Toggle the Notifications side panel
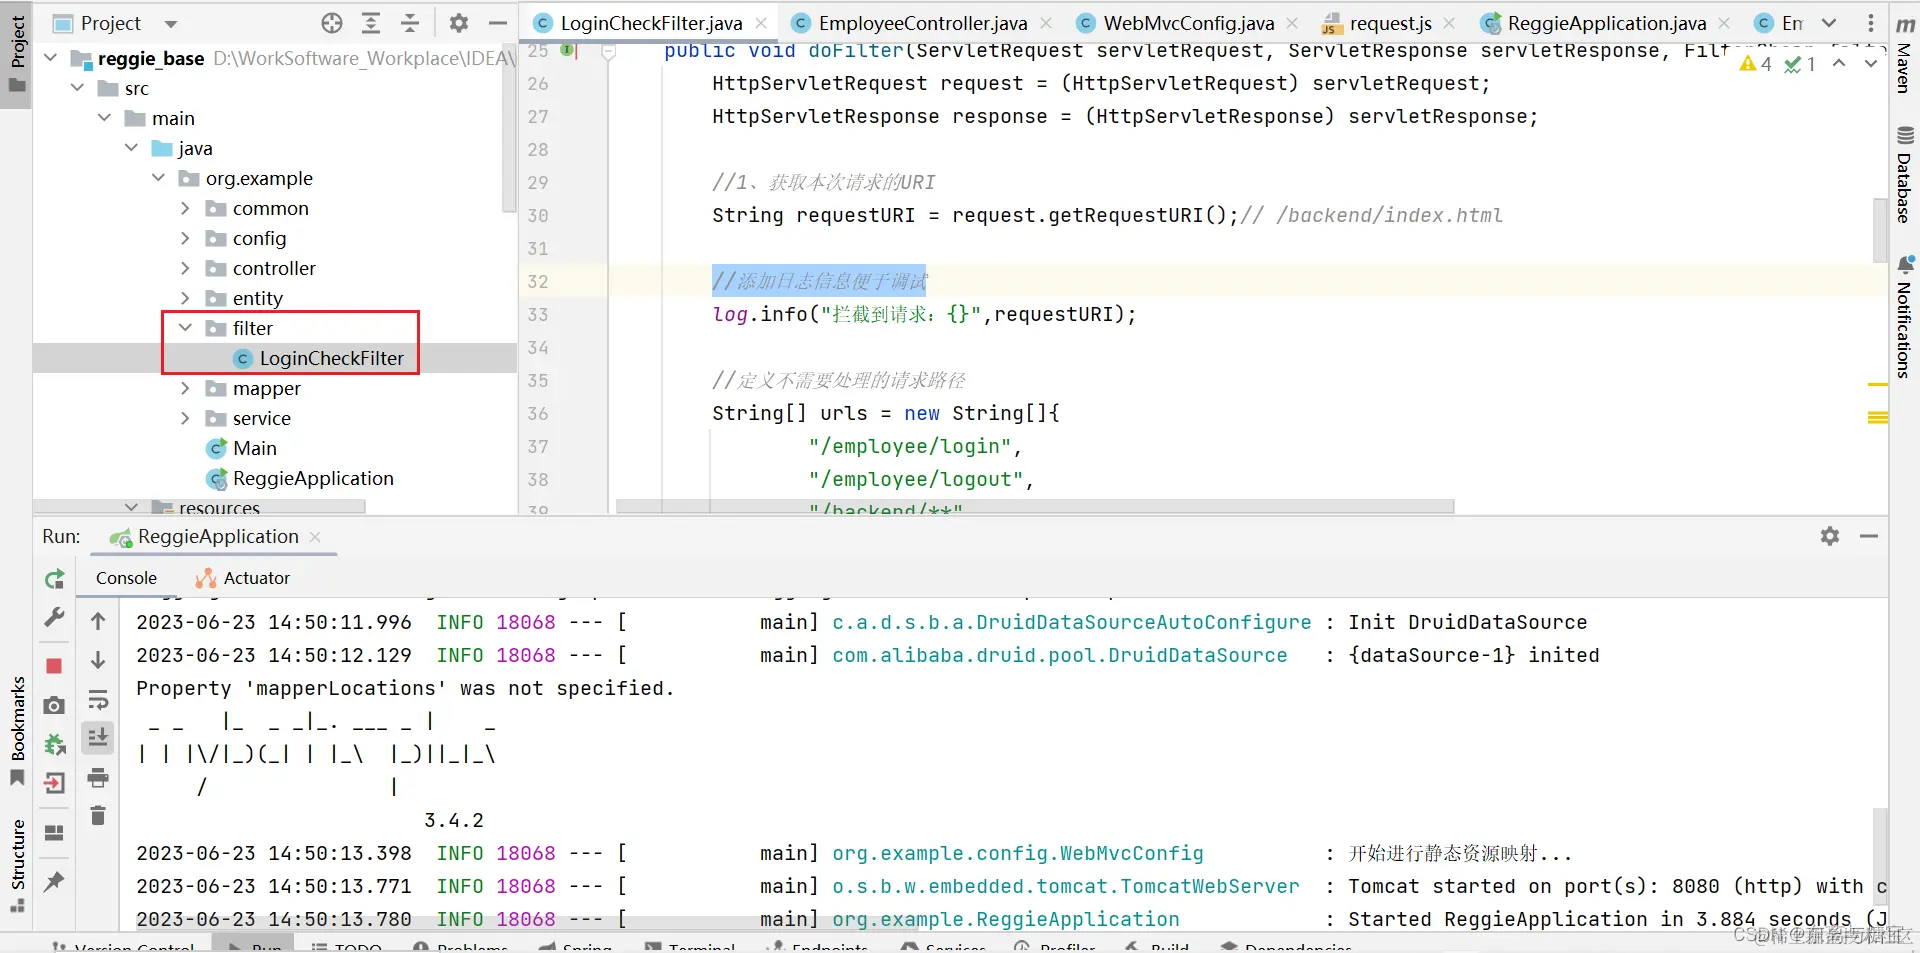The height and width of the screenshot is (953, 1920). (1905, 317)
